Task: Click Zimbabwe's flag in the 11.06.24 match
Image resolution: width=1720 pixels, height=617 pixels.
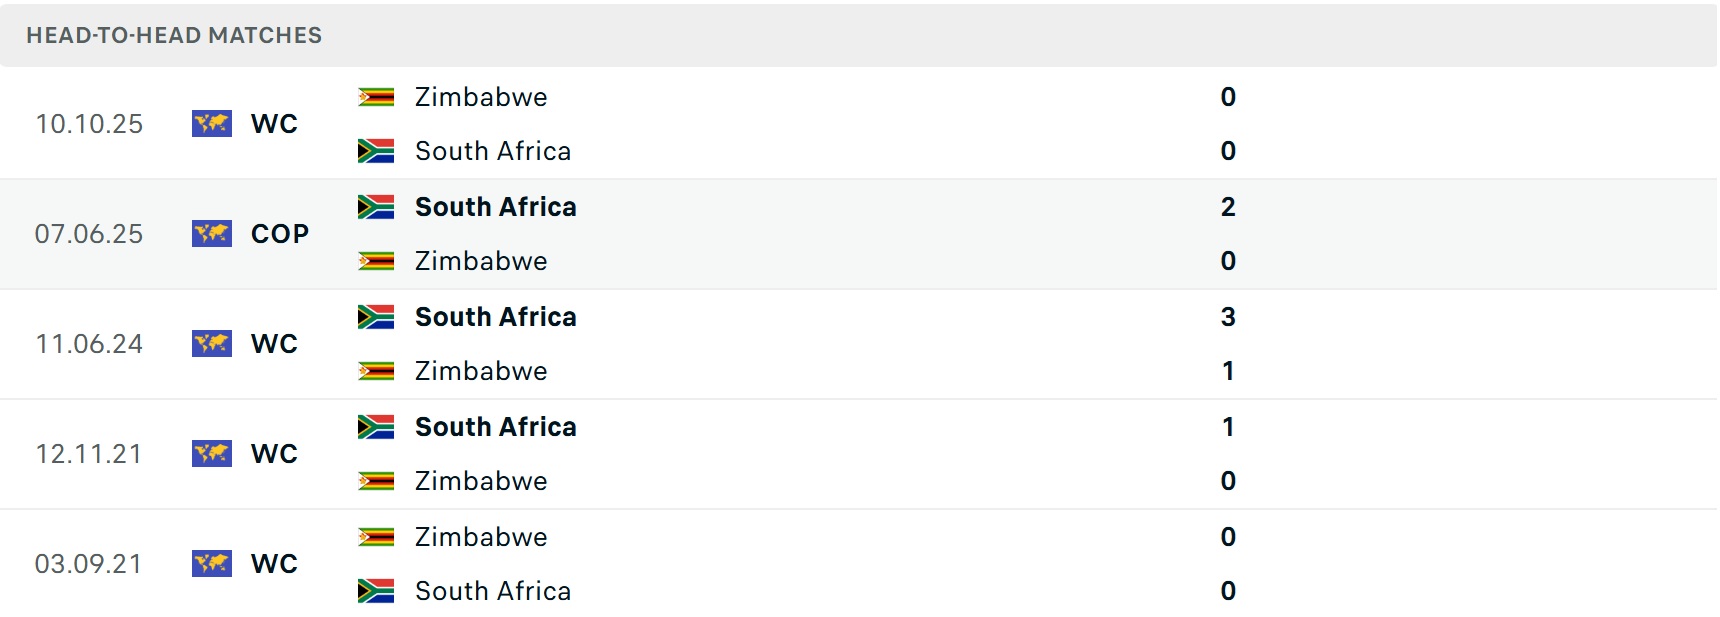Action: coord(376,371)
